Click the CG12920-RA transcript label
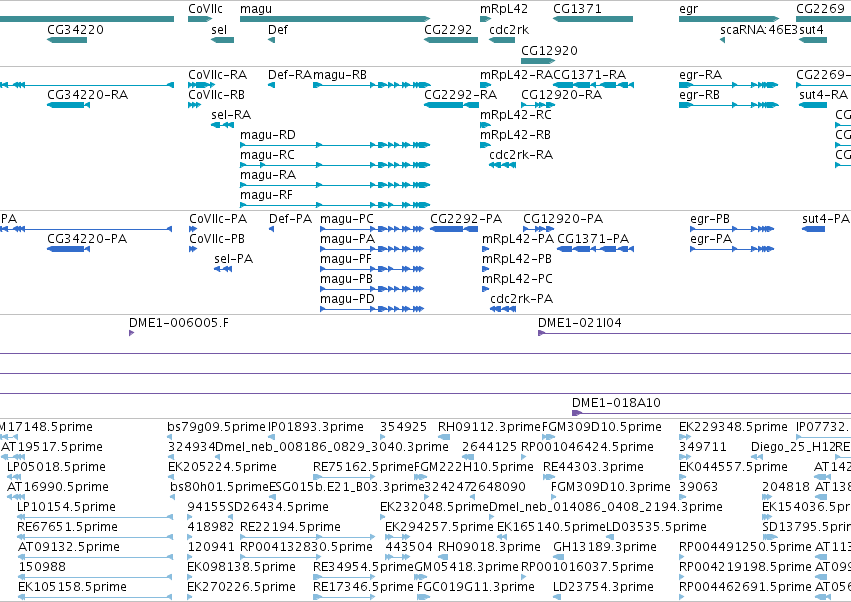This screenshot has height=602, width=851. 561,94
